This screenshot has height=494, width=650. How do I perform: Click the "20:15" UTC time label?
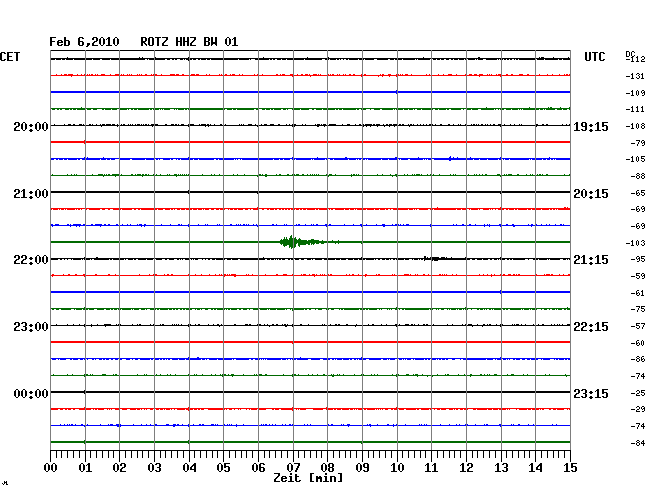pyautogui.click(x=591, y=194)
